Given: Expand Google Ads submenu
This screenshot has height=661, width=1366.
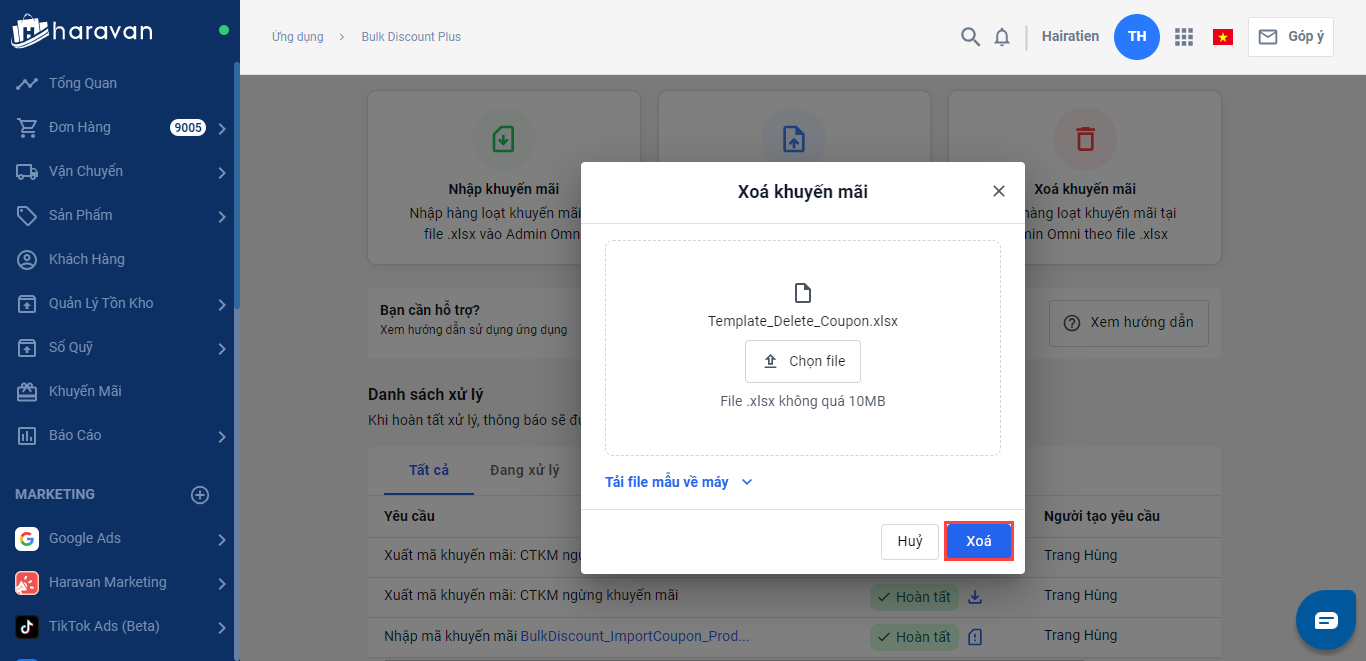Looking at the screenshot, I should coord(222,540).
